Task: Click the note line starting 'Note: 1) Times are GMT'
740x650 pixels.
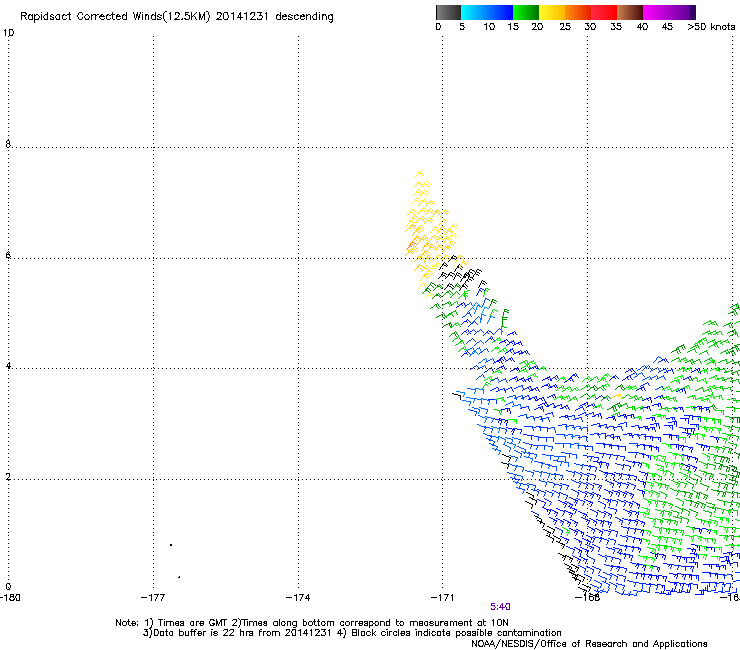Action: tap(311, 623)
